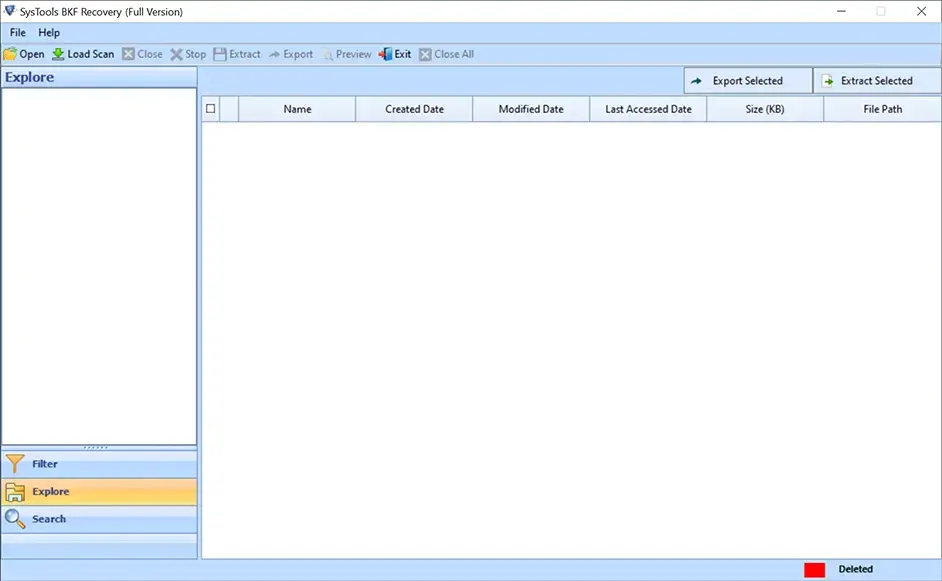
Task: Click the Exit toolbar label
Action: click(403, 54)
